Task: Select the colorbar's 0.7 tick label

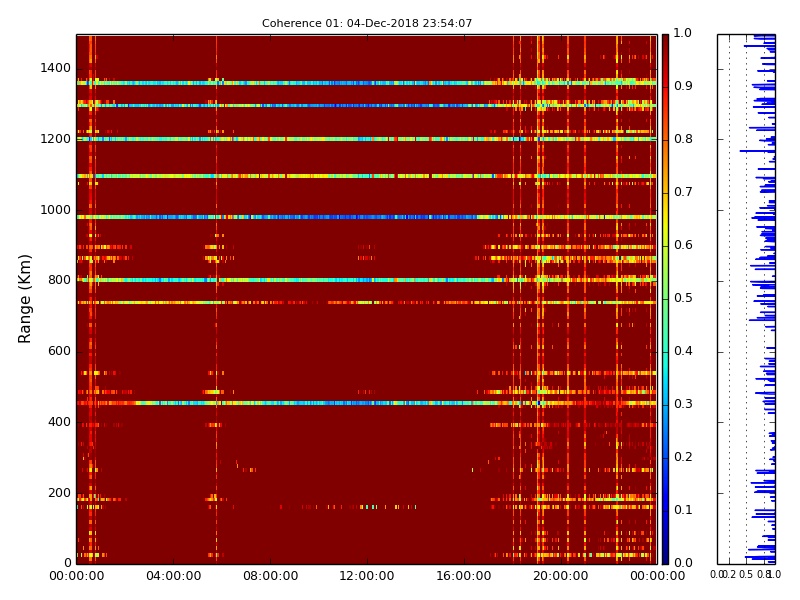Action: click(682, 192)
